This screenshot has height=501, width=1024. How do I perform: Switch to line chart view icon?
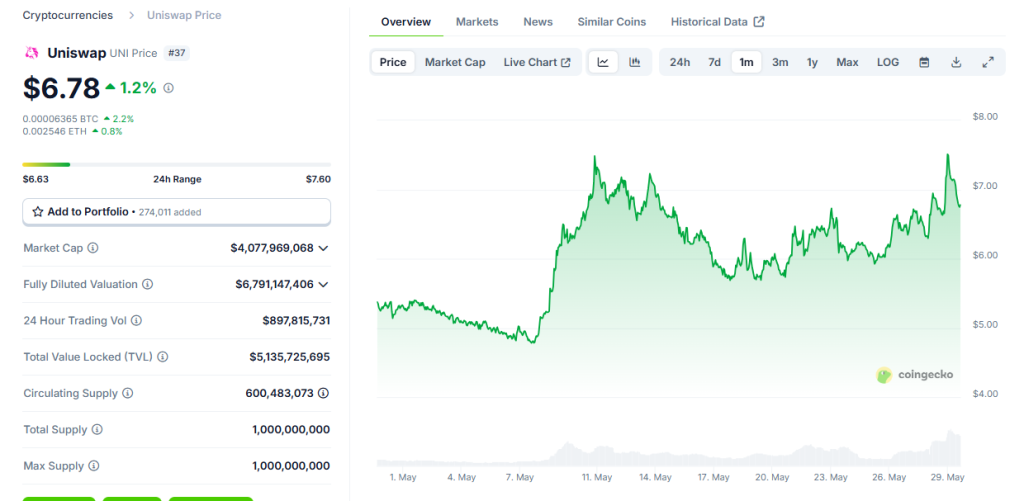603,62
